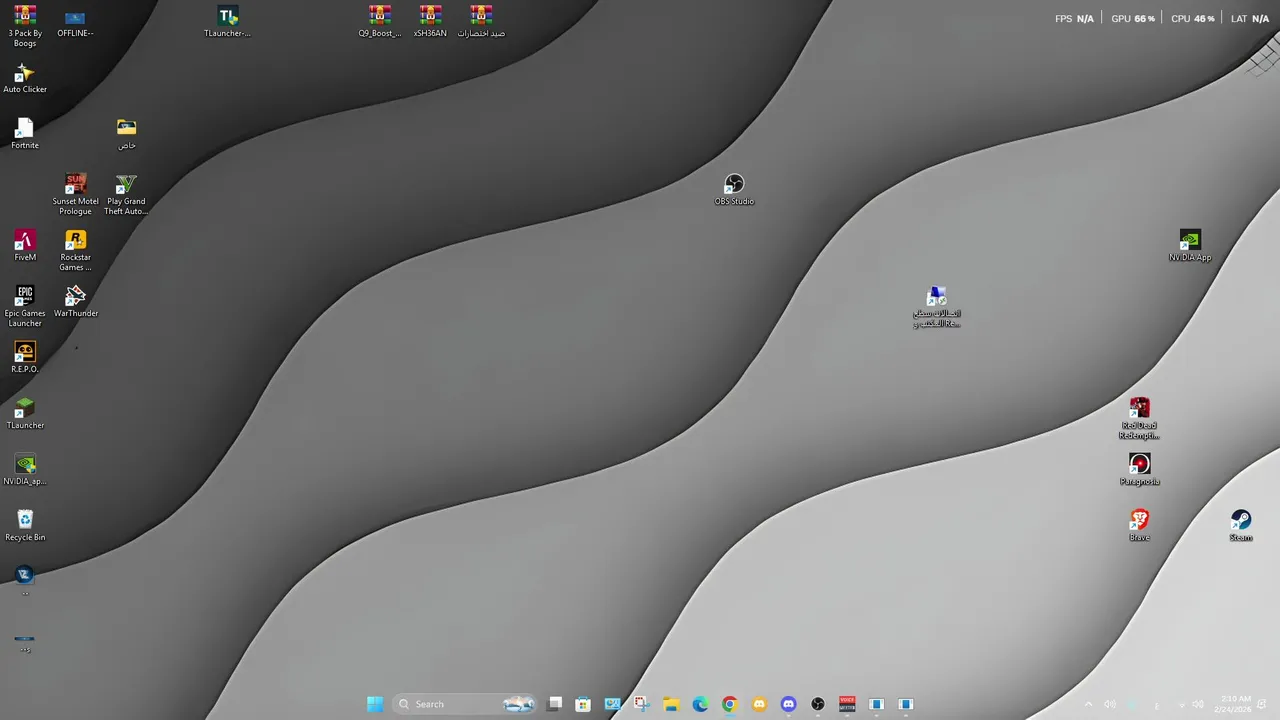This screenshot has height=720, width=1280.
Task: Select the NVIDIA_ap... installer file
Action: [25, 470]
